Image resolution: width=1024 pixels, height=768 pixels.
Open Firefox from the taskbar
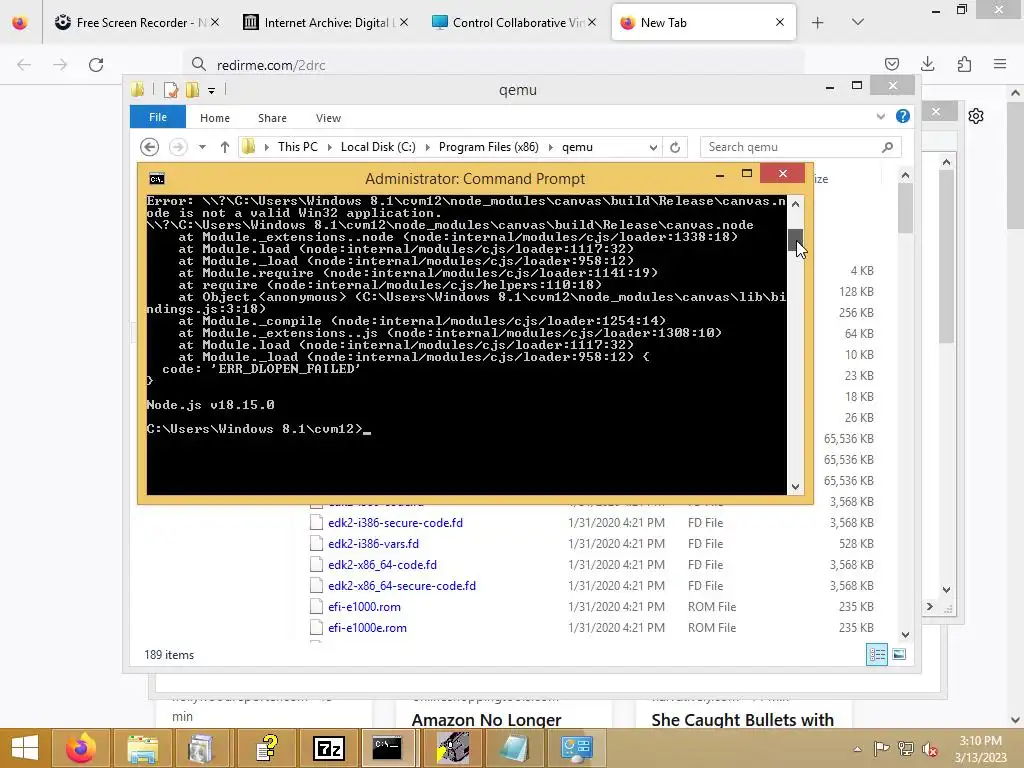[x=80, y=748]
